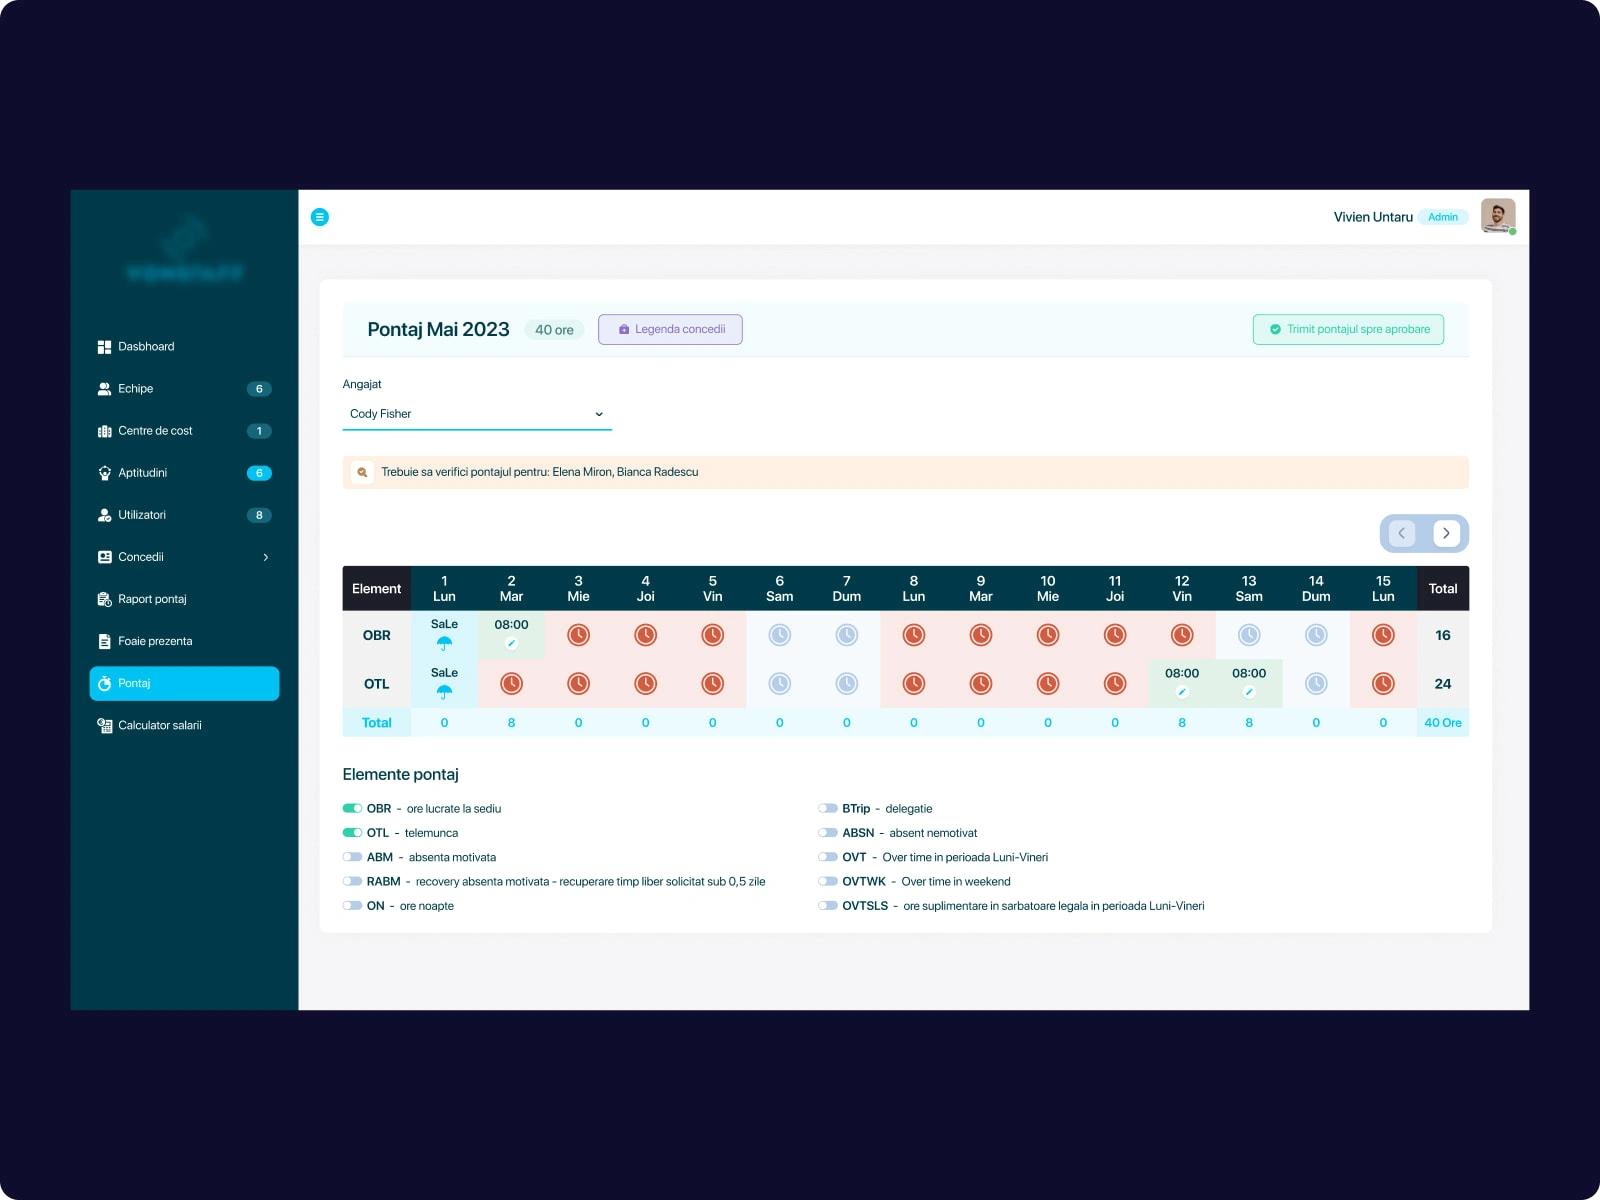Click the Vivien Untaru name label
Screen dimensions: 1600x1200
[1373, 217]
